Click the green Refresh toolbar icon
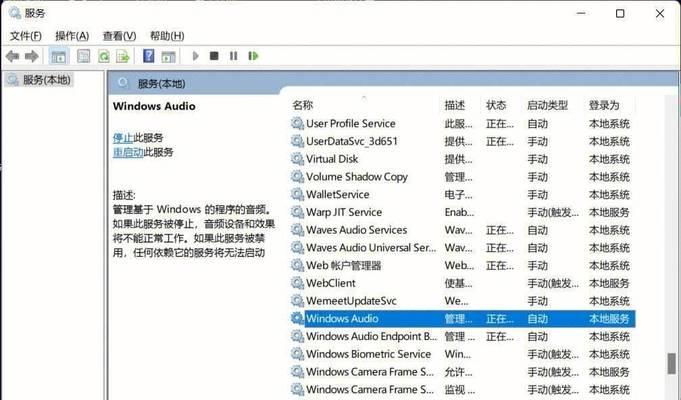681x400 pixels. click(104, 56)
